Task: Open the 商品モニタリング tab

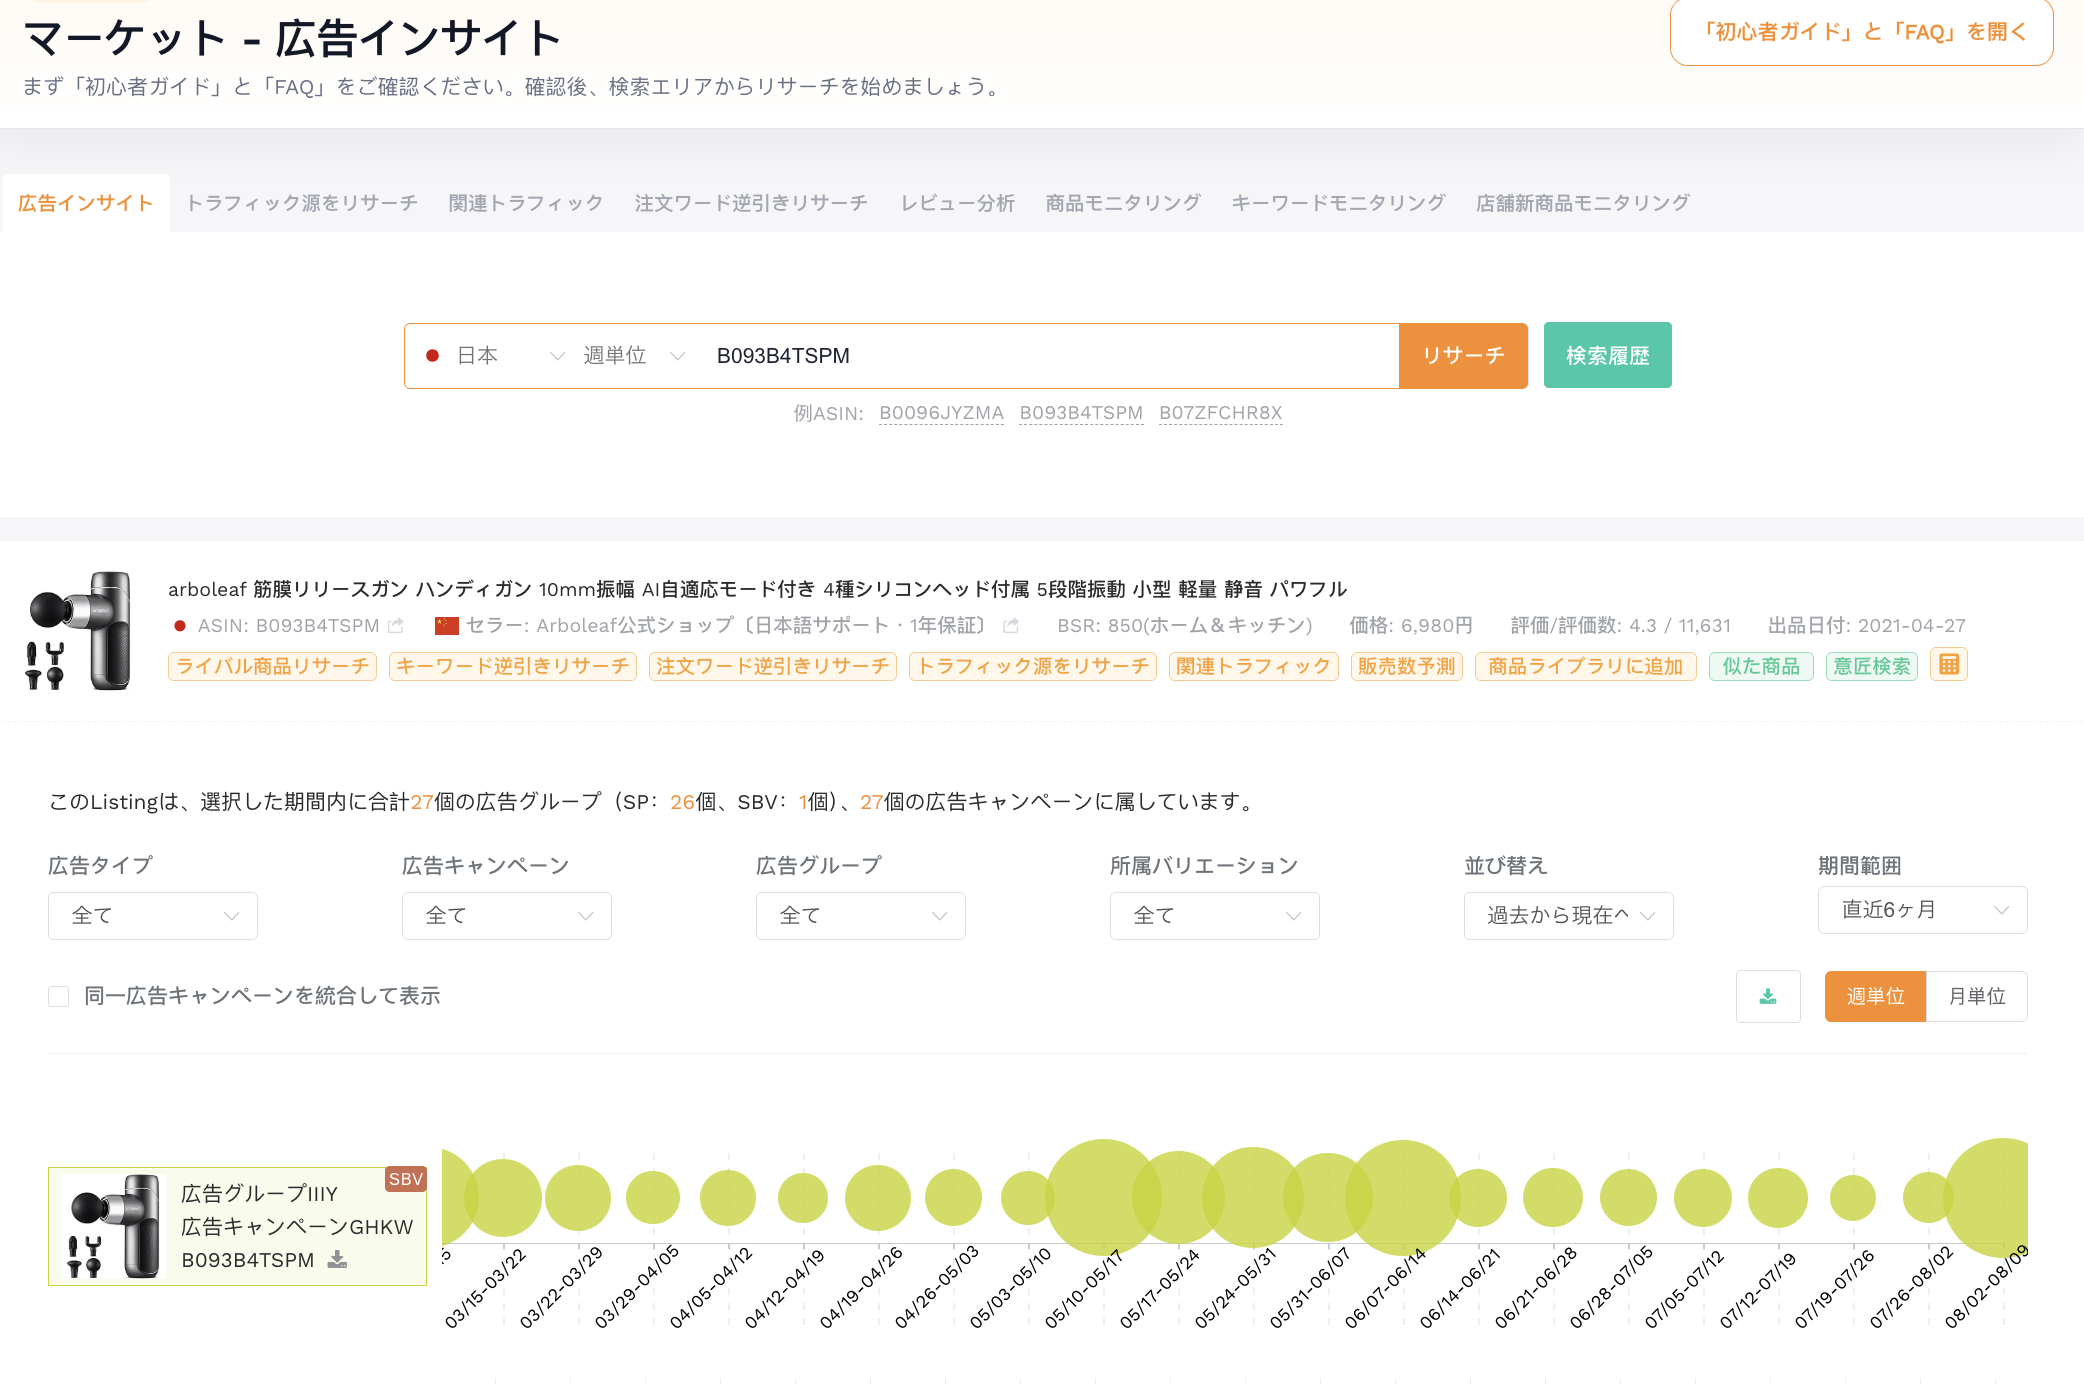Action: [1123, 203]
